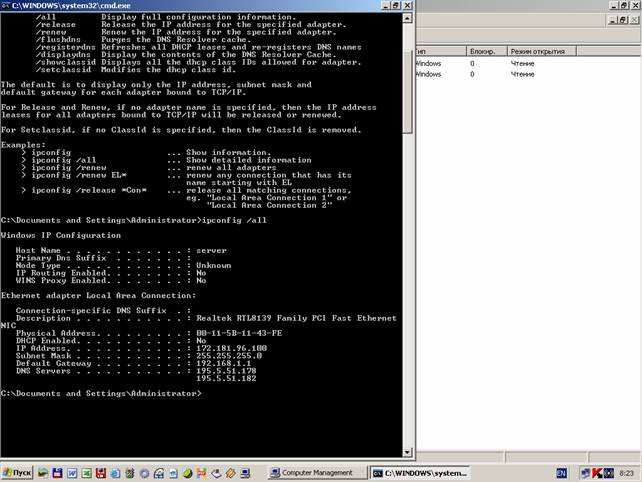Launch Microsoft Word from quick launch
Viewport: 642px width, 482px height.
coord(72,473)
